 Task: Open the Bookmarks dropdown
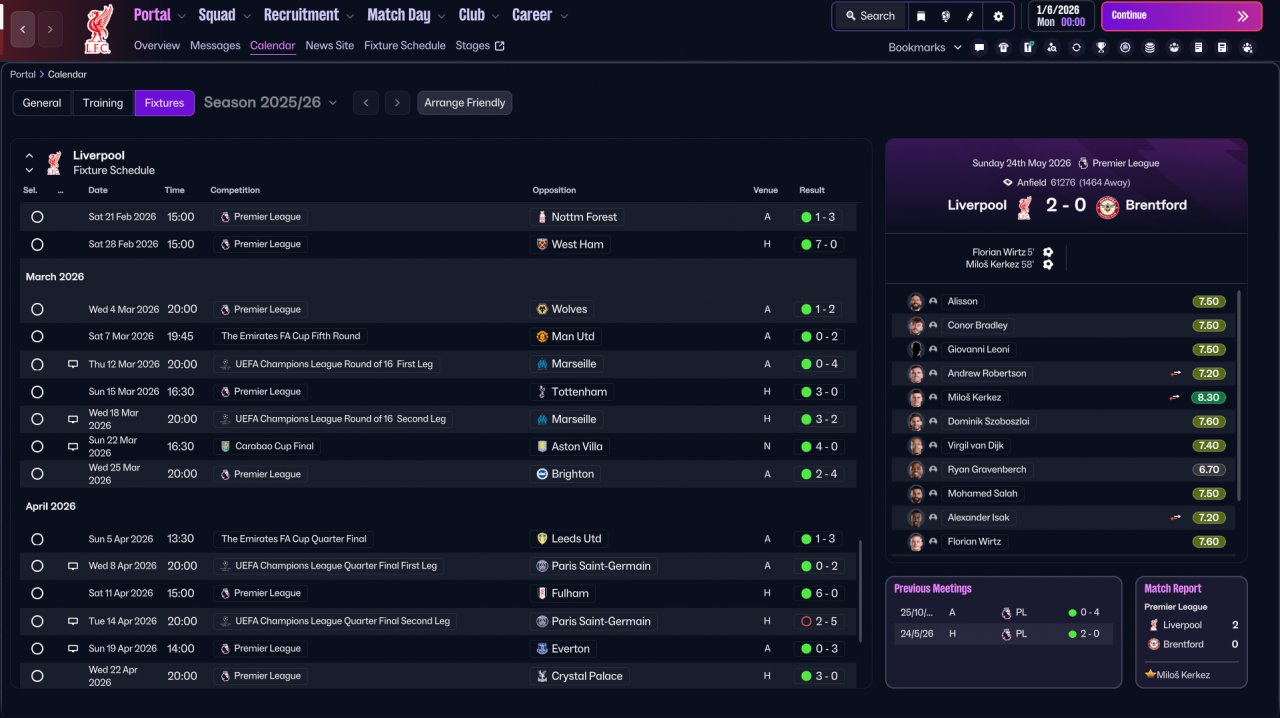[x=924, y=47]
